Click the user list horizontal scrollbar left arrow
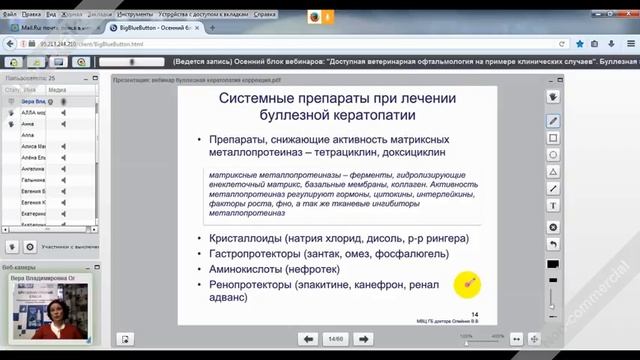The image size is (640, 360). pos(5,230)
